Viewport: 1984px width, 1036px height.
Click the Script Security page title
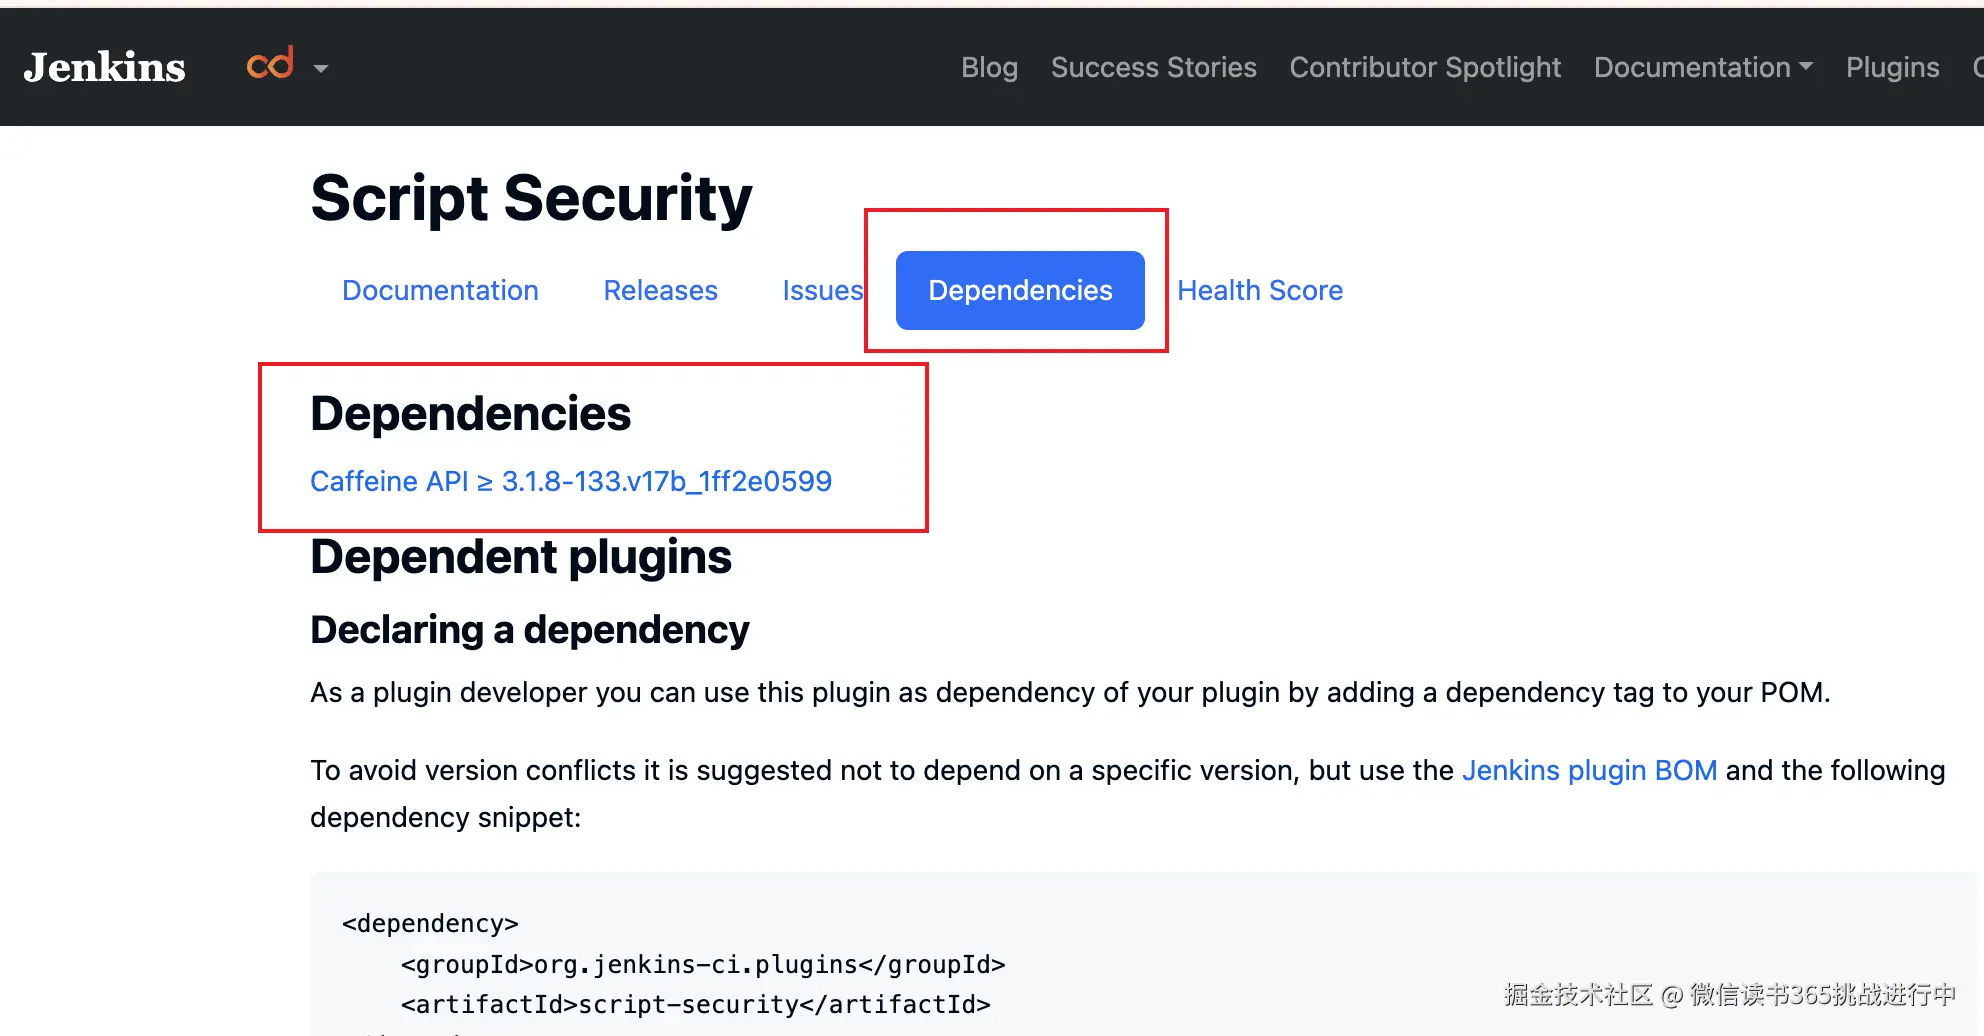tap(531, 198)
